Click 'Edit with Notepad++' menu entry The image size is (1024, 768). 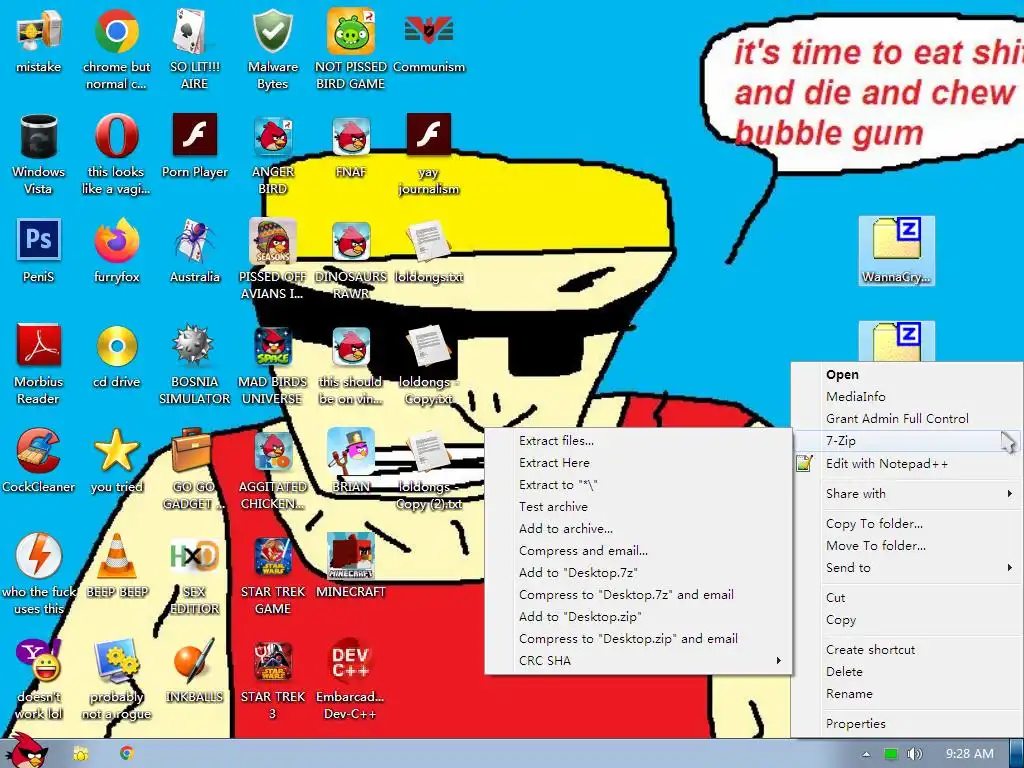[906, 464]
